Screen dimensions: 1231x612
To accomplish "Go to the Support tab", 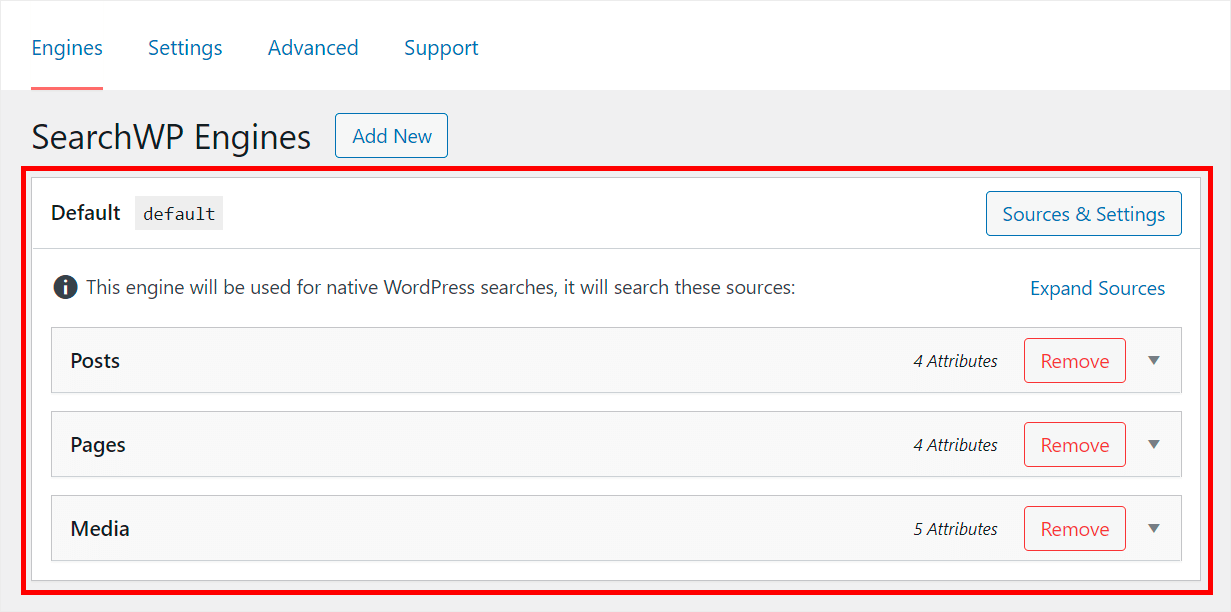I will 441,48.
